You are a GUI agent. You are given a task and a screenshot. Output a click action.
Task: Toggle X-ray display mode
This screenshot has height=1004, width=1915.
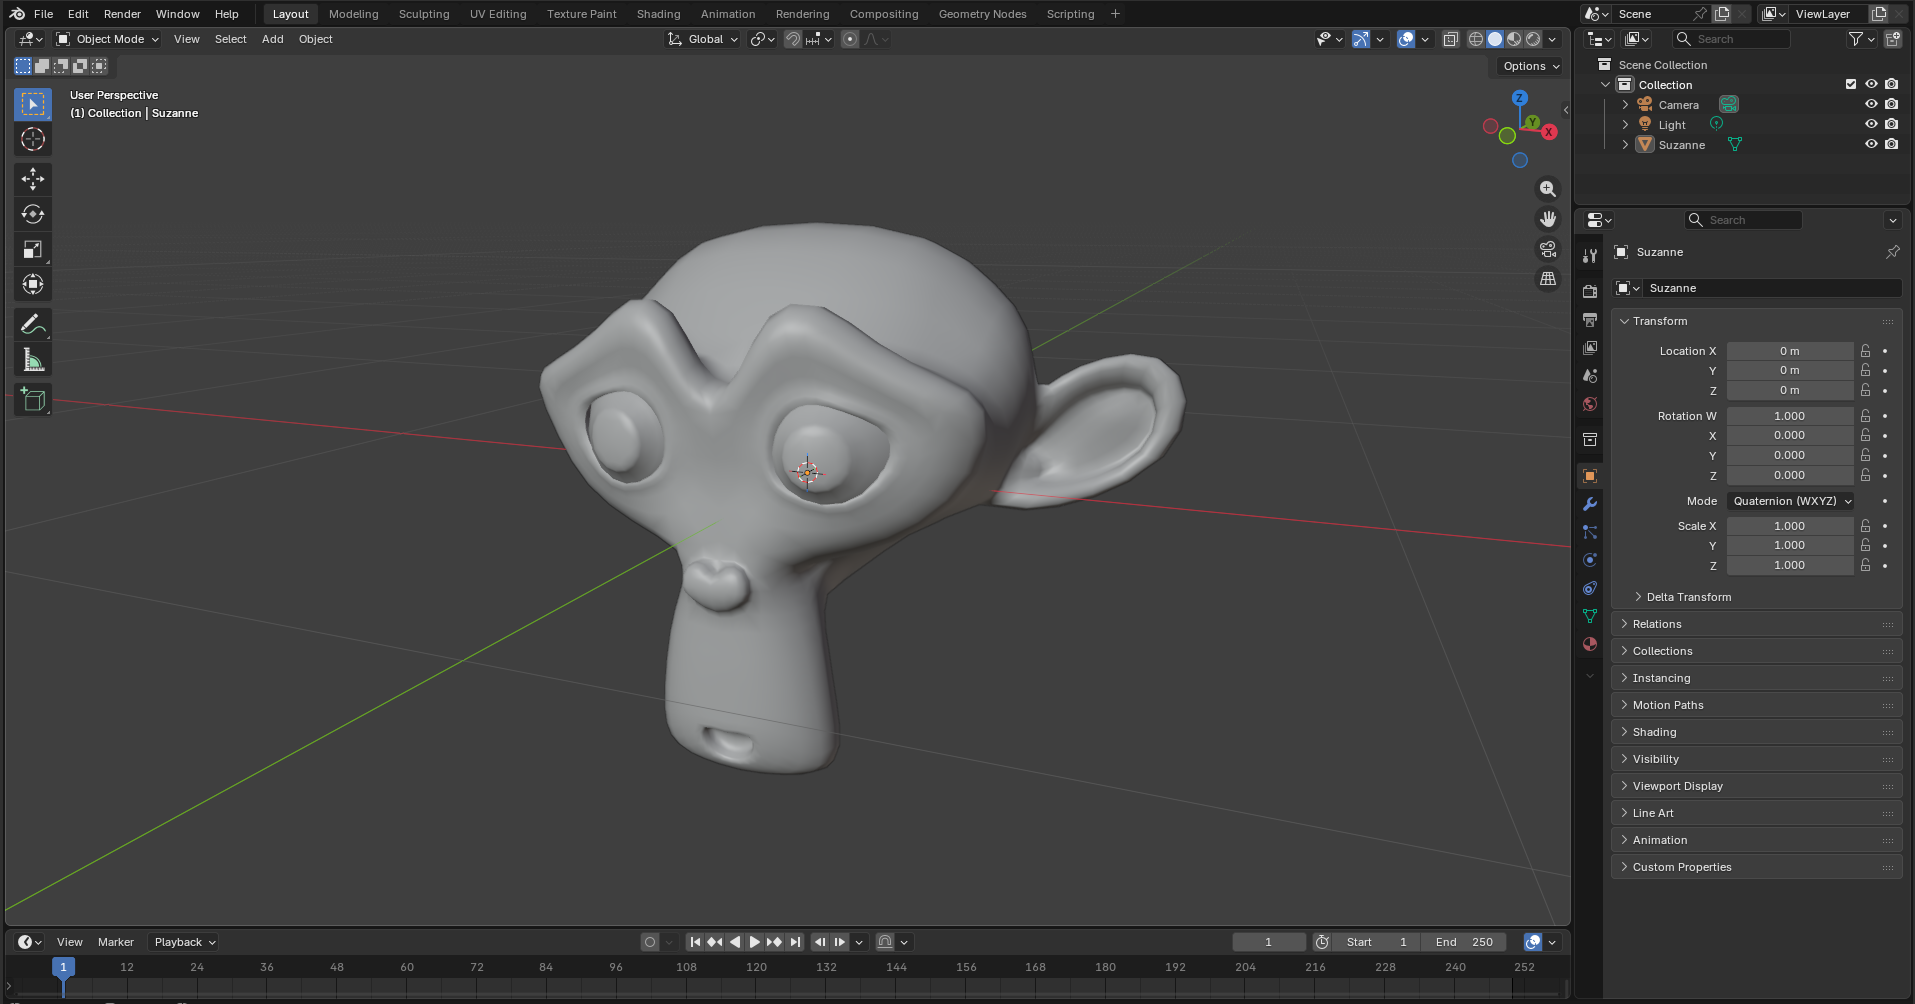tap(1450, 39)
